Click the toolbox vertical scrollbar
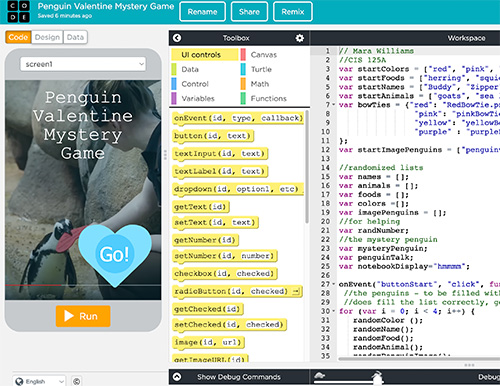The width and height of the screenshot is (500, 386). (x=307, y=167)
